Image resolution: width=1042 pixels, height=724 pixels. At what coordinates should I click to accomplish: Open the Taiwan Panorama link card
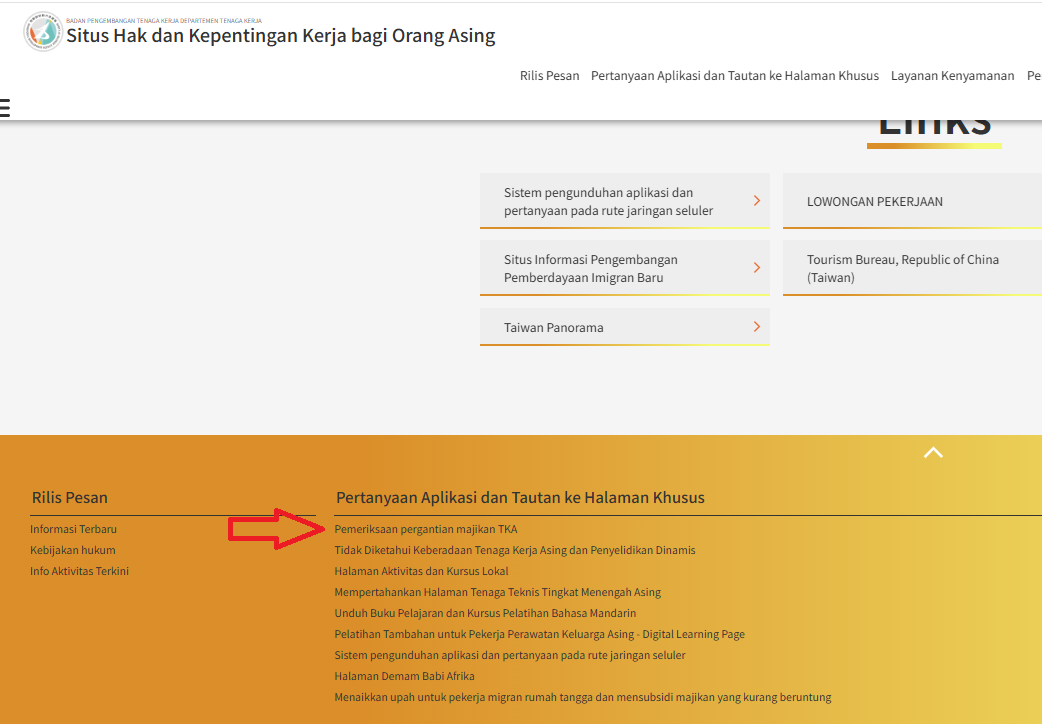coord(625,326)
